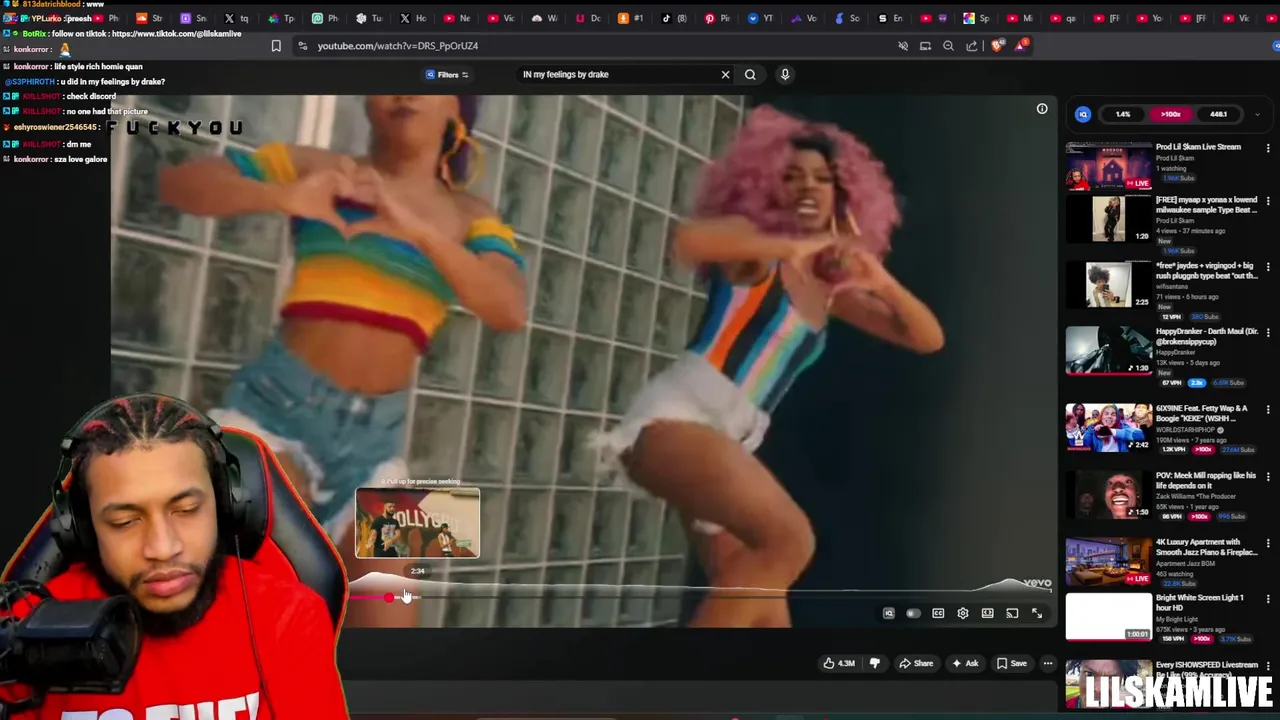Click the info card icon on video
The width and height of the screenshot is (1280, 720).
1042,109
